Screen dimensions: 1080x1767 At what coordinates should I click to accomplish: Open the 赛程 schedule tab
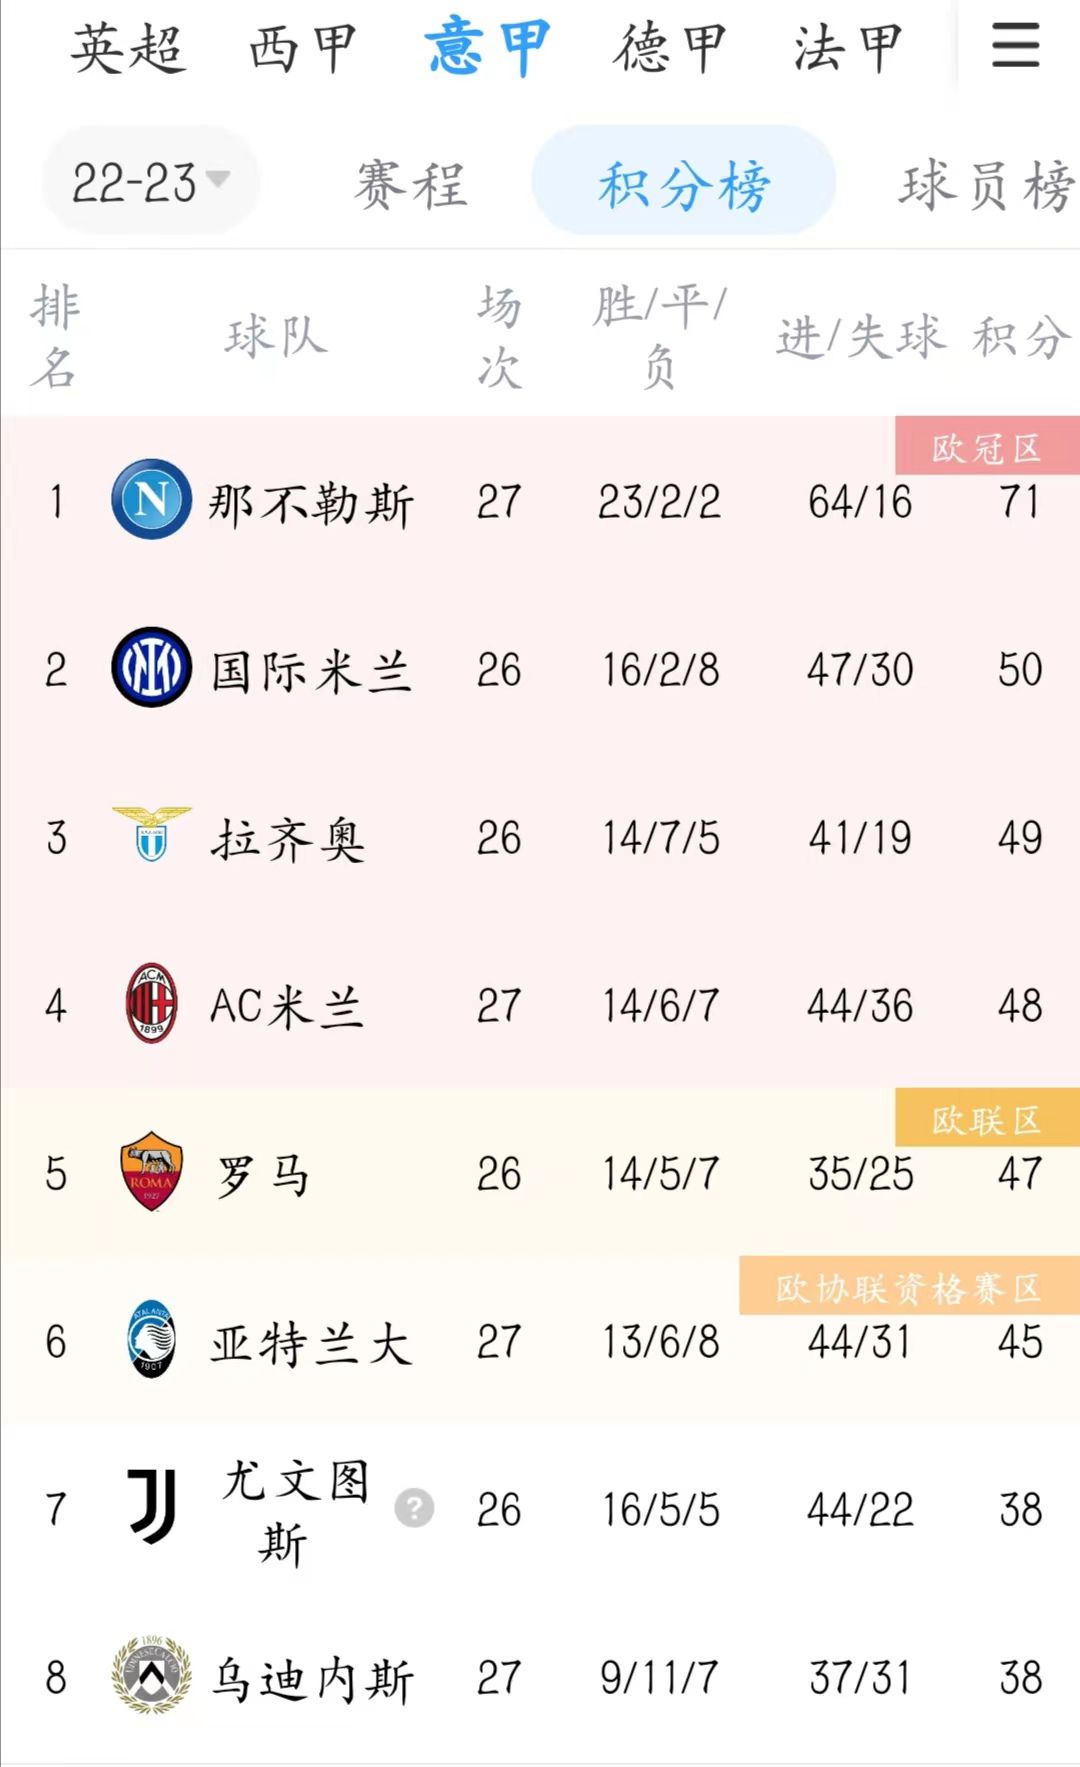(x=411, y=184)
